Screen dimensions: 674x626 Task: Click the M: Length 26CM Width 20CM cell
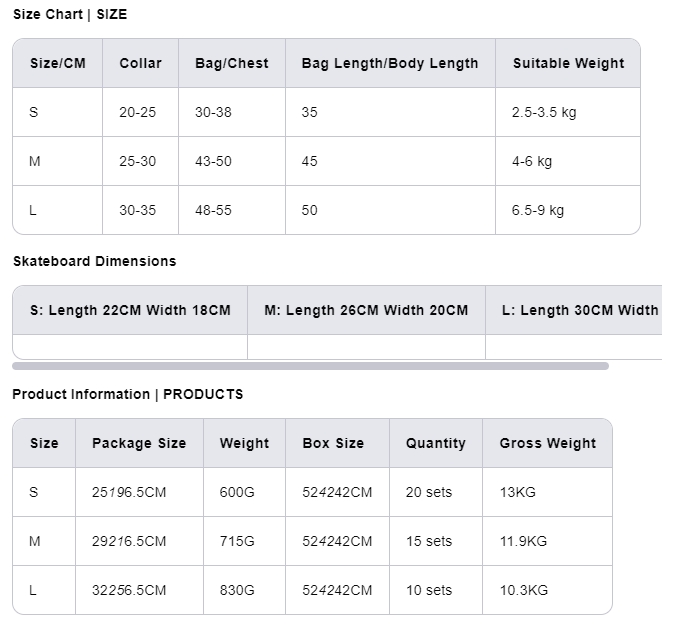click(366, 310)
